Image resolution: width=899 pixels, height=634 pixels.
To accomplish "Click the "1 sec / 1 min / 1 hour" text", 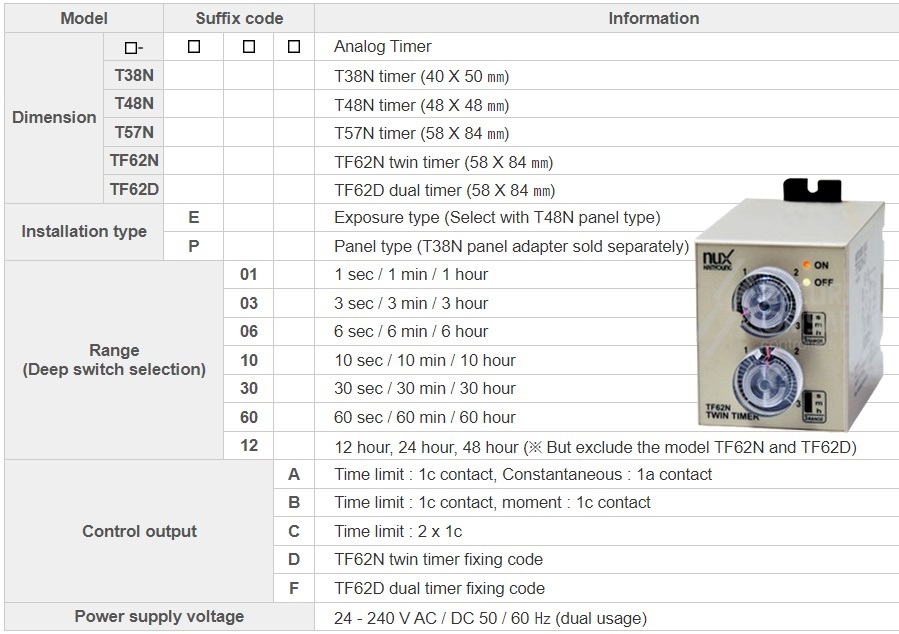I will tap(411, 275).
